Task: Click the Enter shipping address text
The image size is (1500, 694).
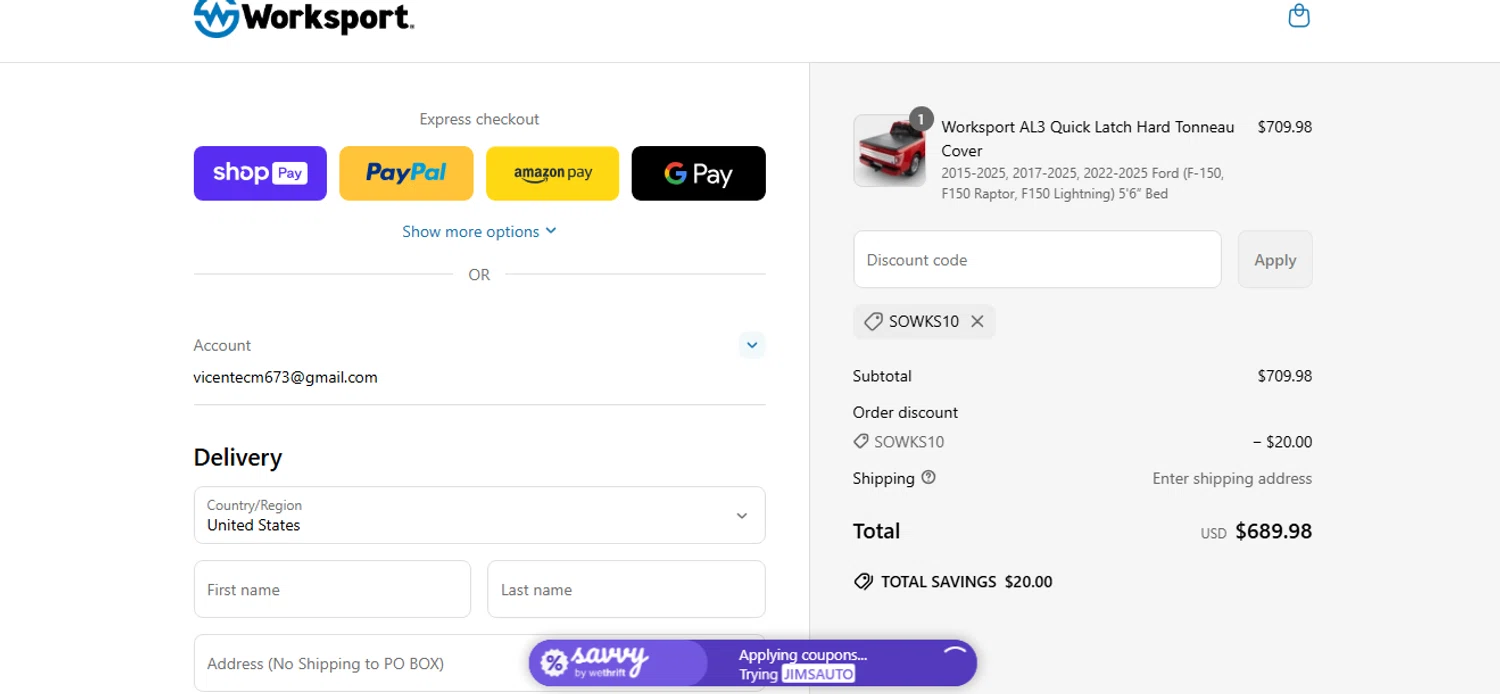Action: pos(1232,478)
